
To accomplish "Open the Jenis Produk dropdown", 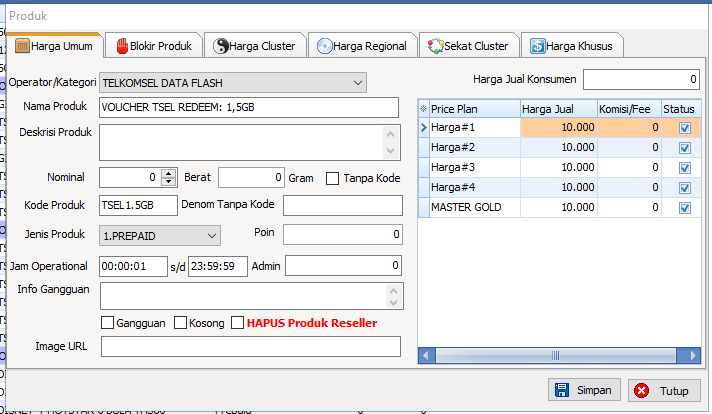I will [212, 236].
